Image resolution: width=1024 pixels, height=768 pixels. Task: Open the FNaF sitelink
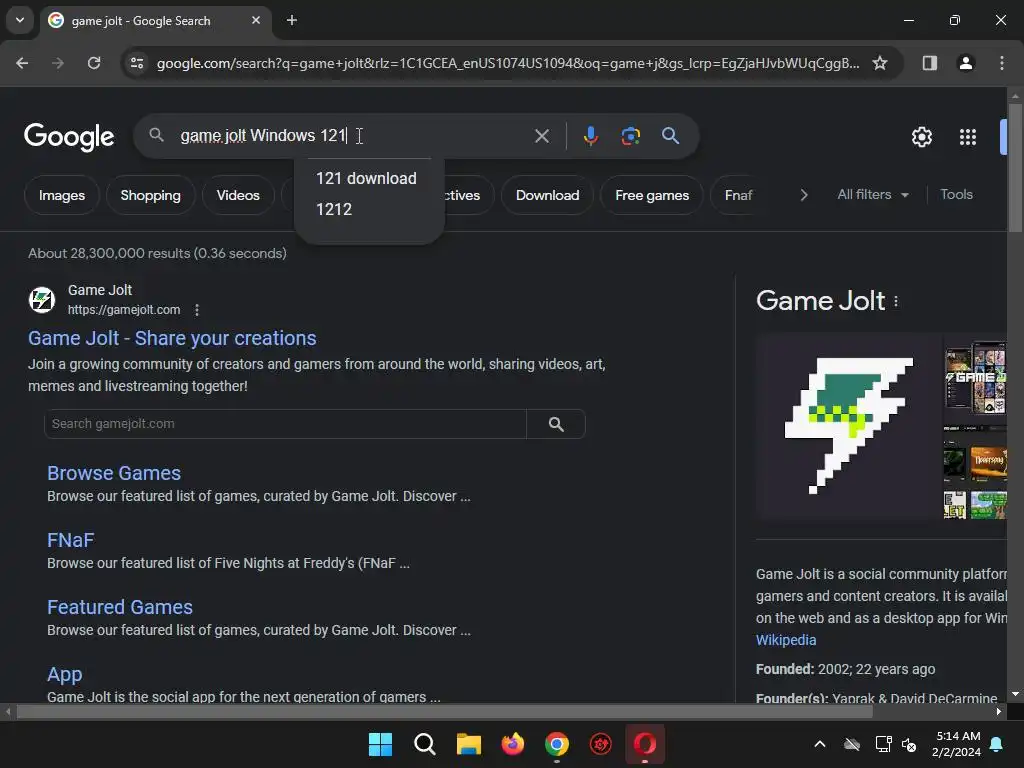(71, 540)
